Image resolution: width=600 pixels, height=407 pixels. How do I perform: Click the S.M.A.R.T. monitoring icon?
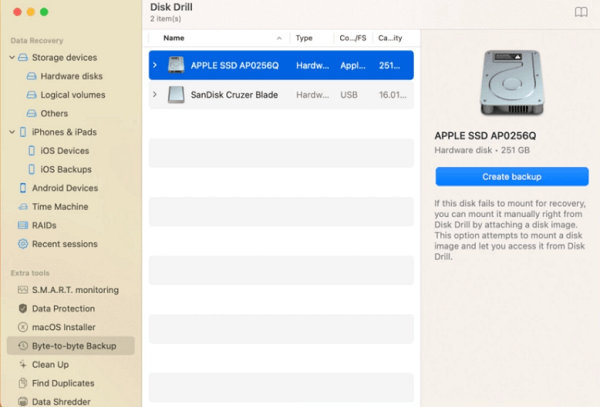(22, 290)
